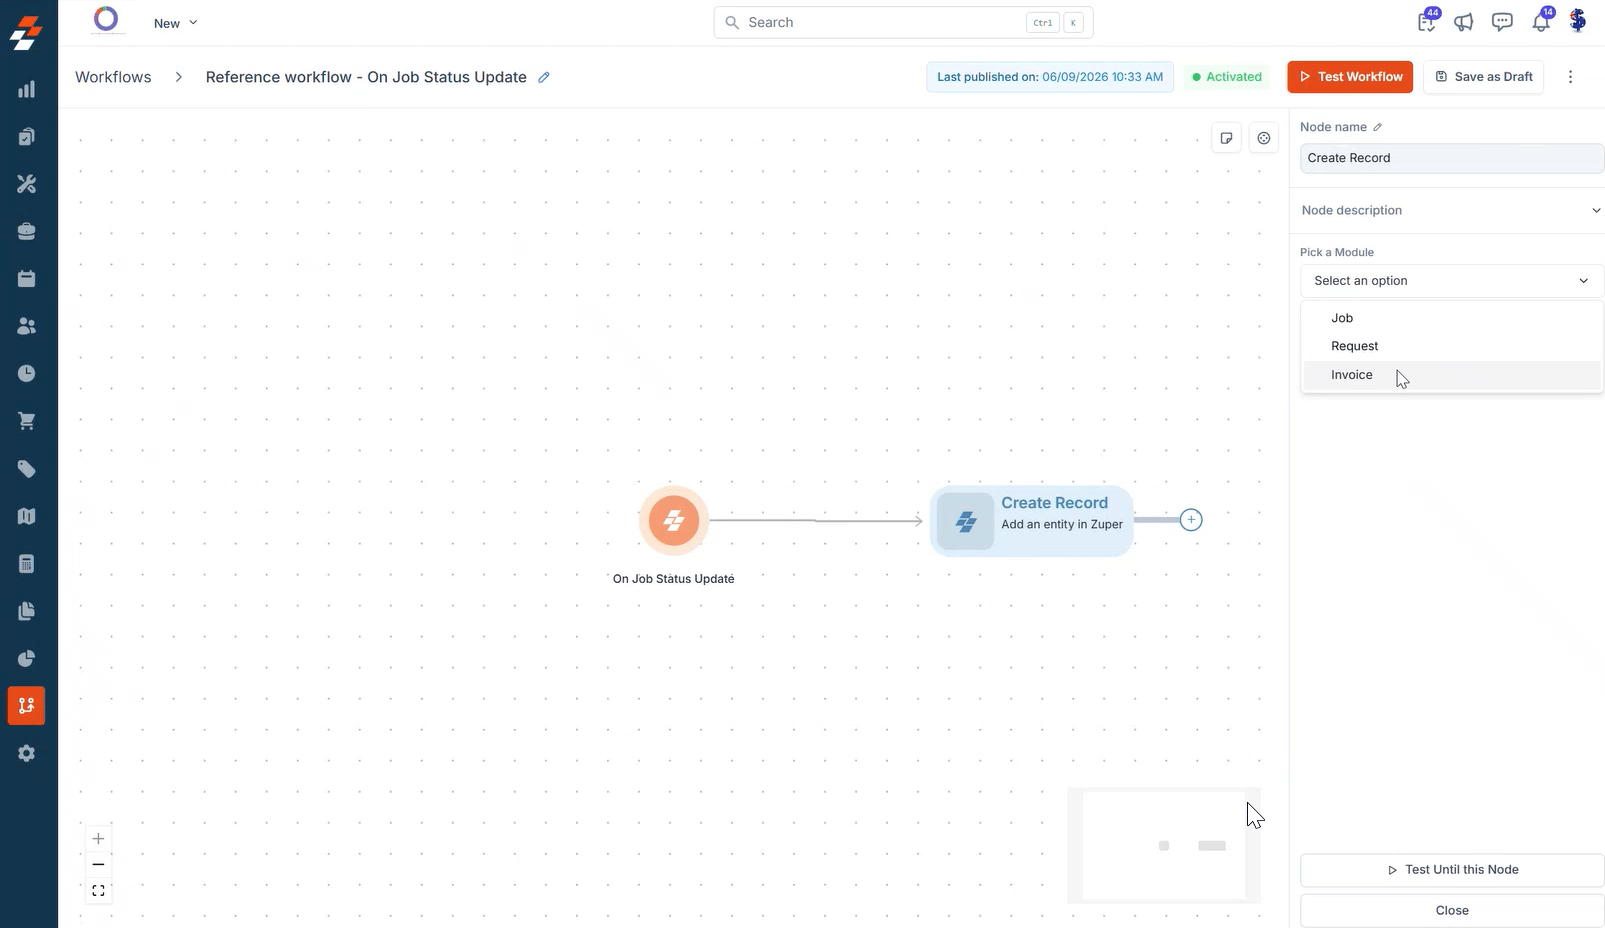Add next node after Create Record
1605x928 pixels.
point(1191,520)
